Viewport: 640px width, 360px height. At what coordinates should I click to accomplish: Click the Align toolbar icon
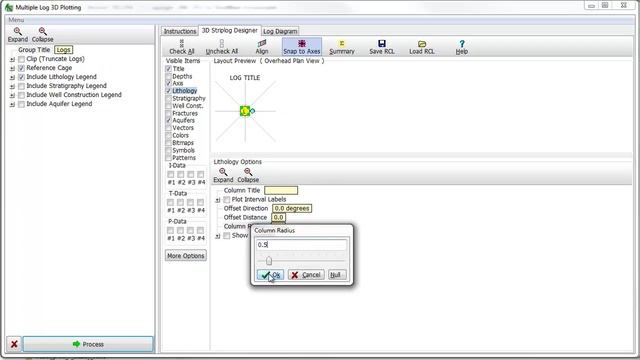[262, 43]
